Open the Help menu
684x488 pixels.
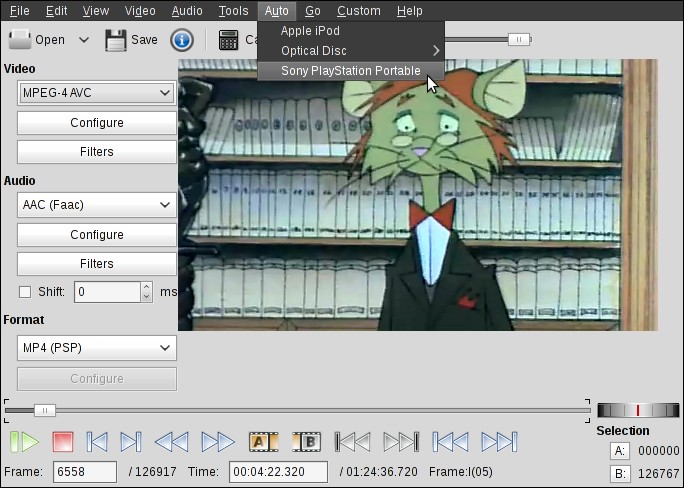pos(410,10)
